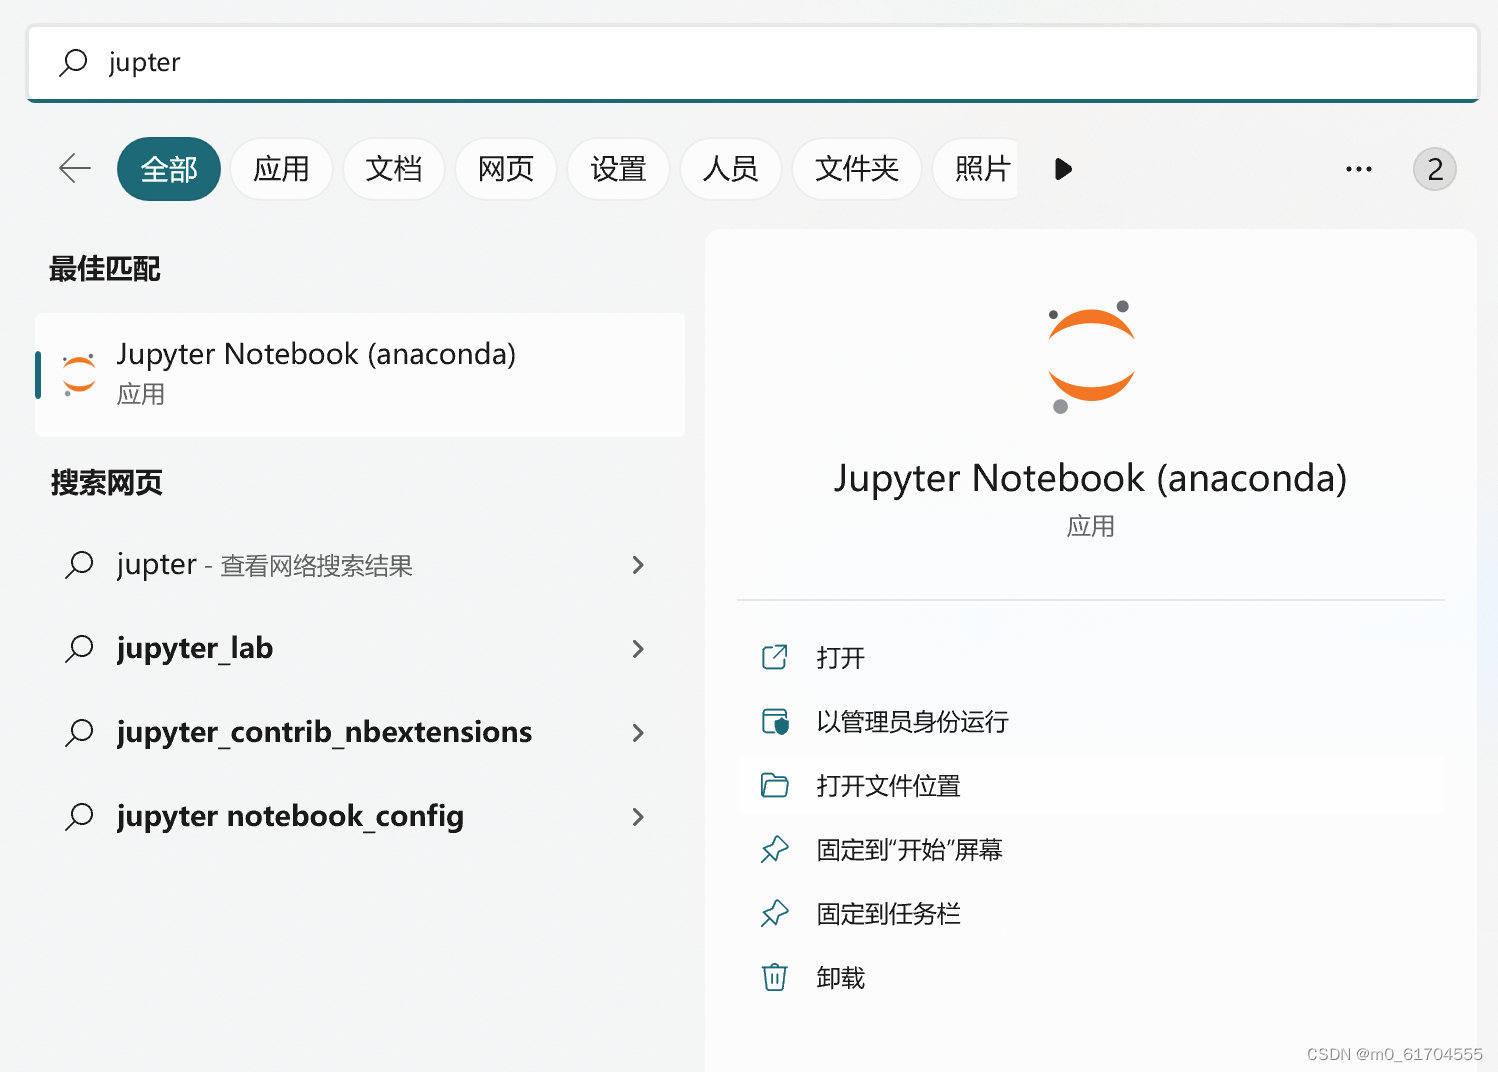Image resolution: width=1498 pixels, height=1072 pixels.
Task: Expand the jupter web search result chevron
Action: coord(638,565)
